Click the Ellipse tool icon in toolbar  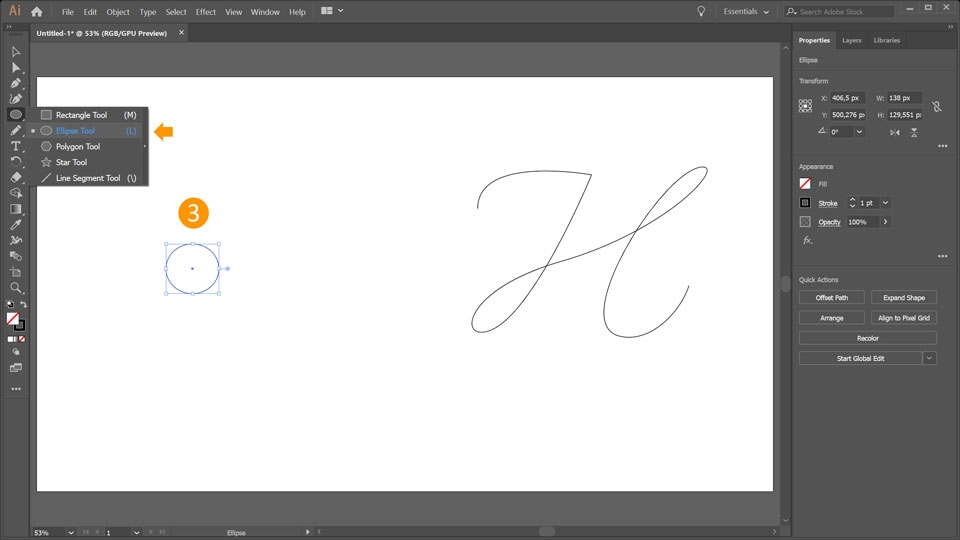16,114
